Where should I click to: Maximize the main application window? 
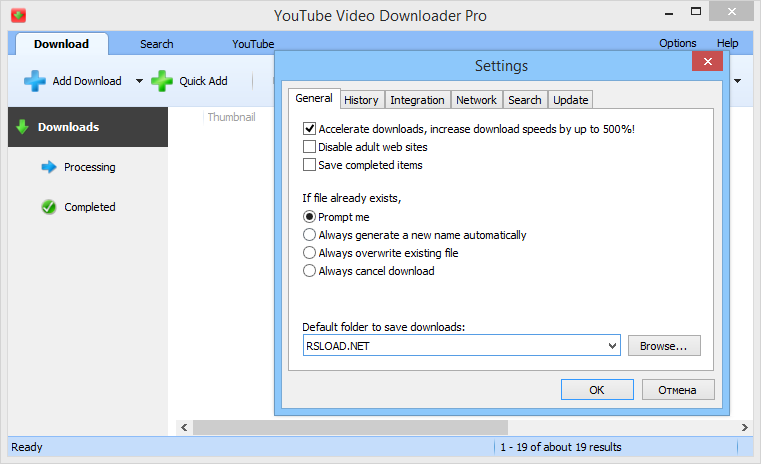coord(696,12)
